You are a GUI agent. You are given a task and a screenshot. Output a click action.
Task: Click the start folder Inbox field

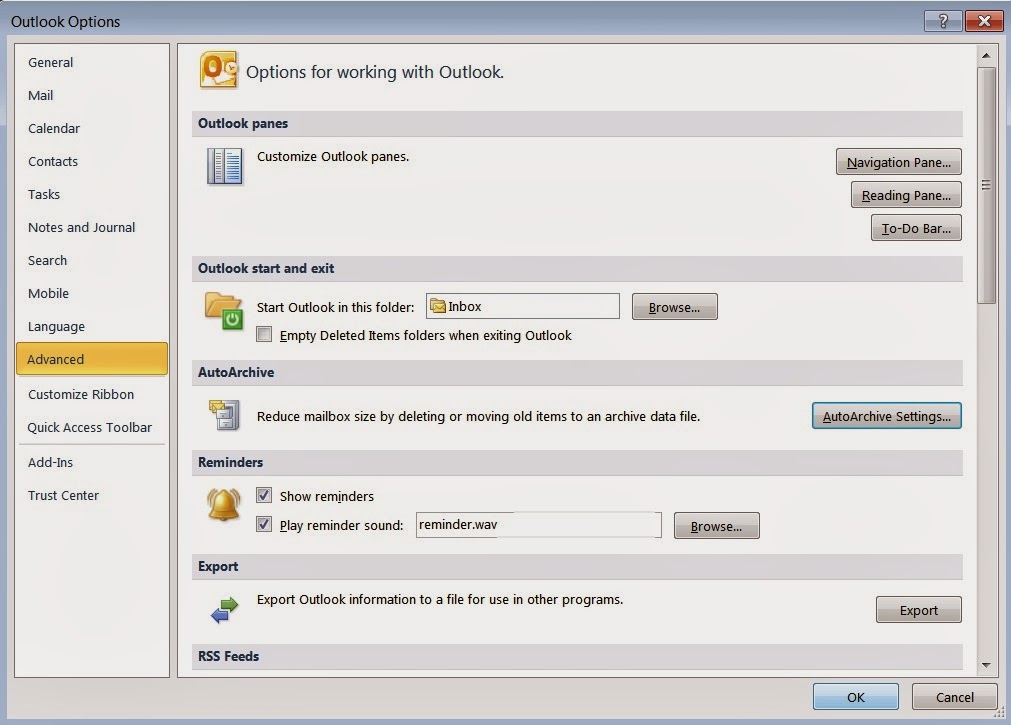point(523,306)
